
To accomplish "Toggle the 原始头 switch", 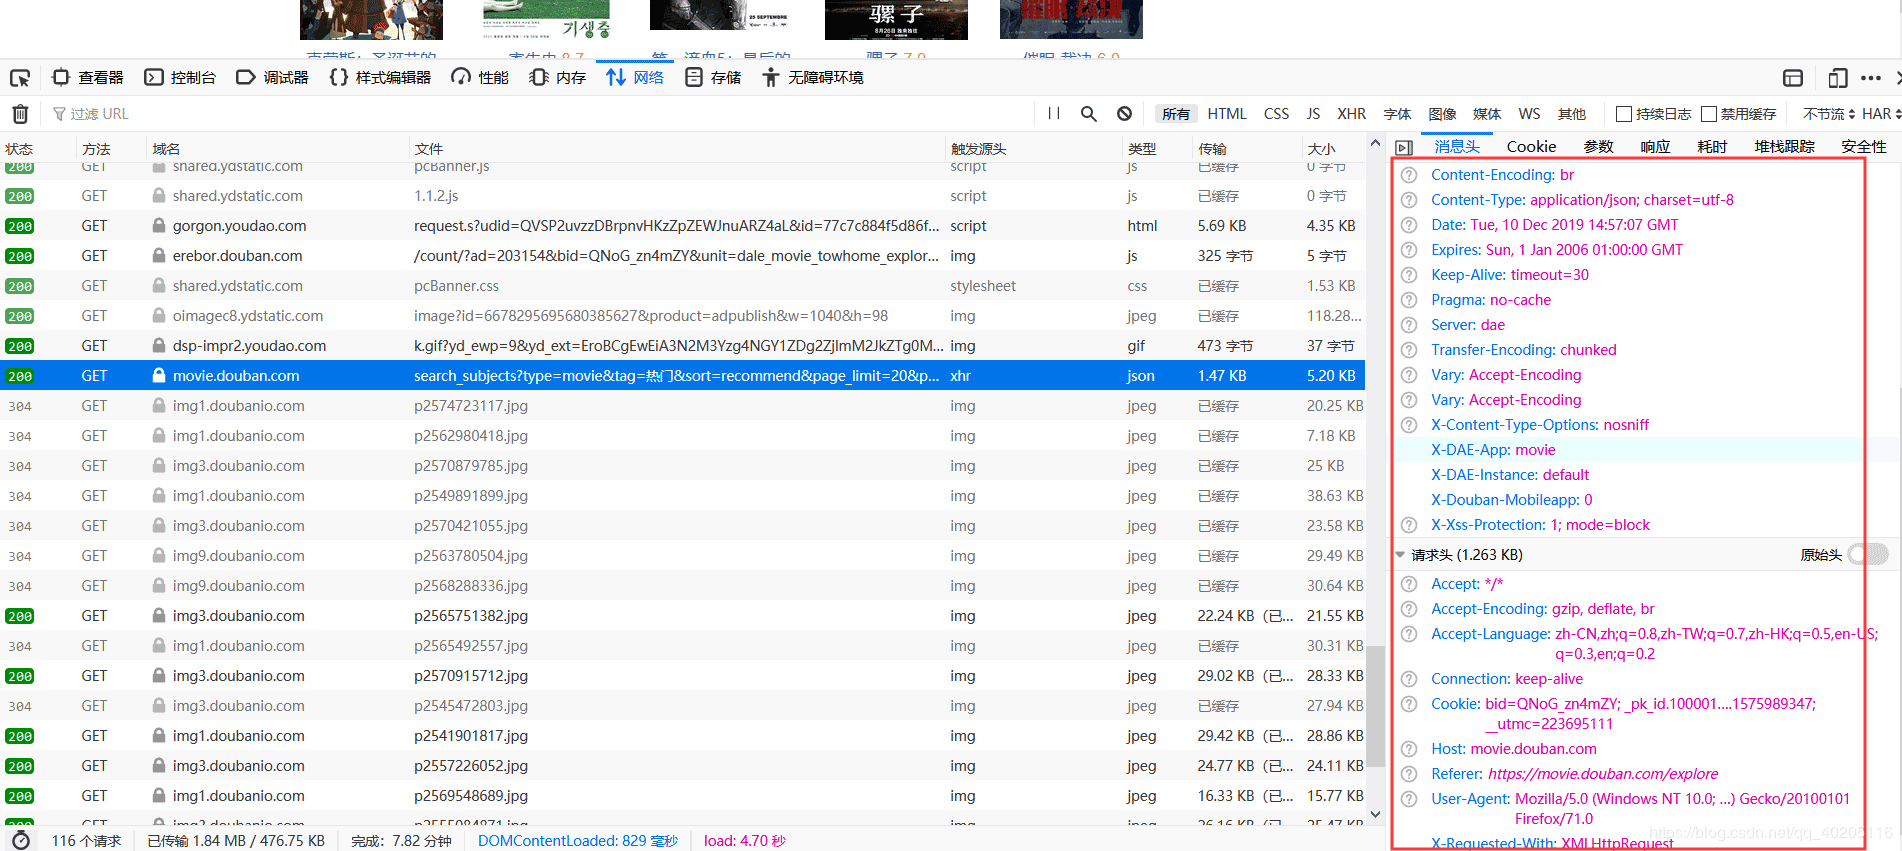I will click(1867, 555).
